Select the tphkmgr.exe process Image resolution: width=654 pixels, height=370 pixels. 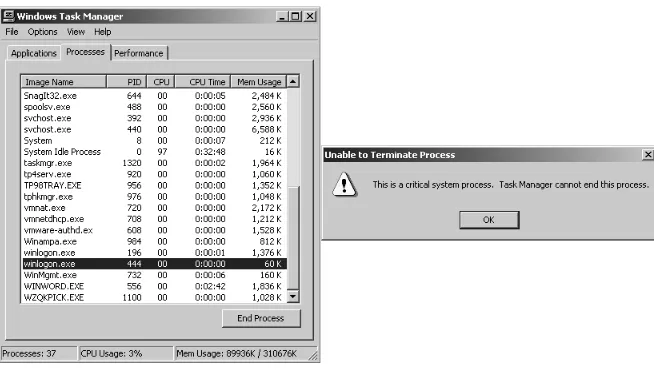(154, 197)
